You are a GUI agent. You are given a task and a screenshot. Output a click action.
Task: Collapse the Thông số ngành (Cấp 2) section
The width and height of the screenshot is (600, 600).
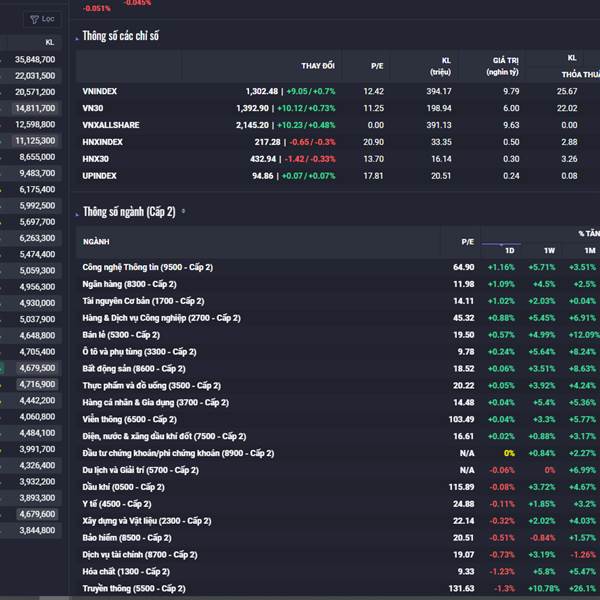point(77,214)
